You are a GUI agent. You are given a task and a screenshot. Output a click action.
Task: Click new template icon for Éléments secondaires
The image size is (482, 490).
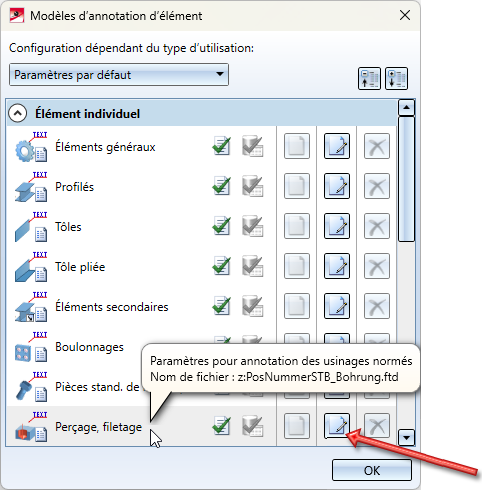click(x=297, y=306)
